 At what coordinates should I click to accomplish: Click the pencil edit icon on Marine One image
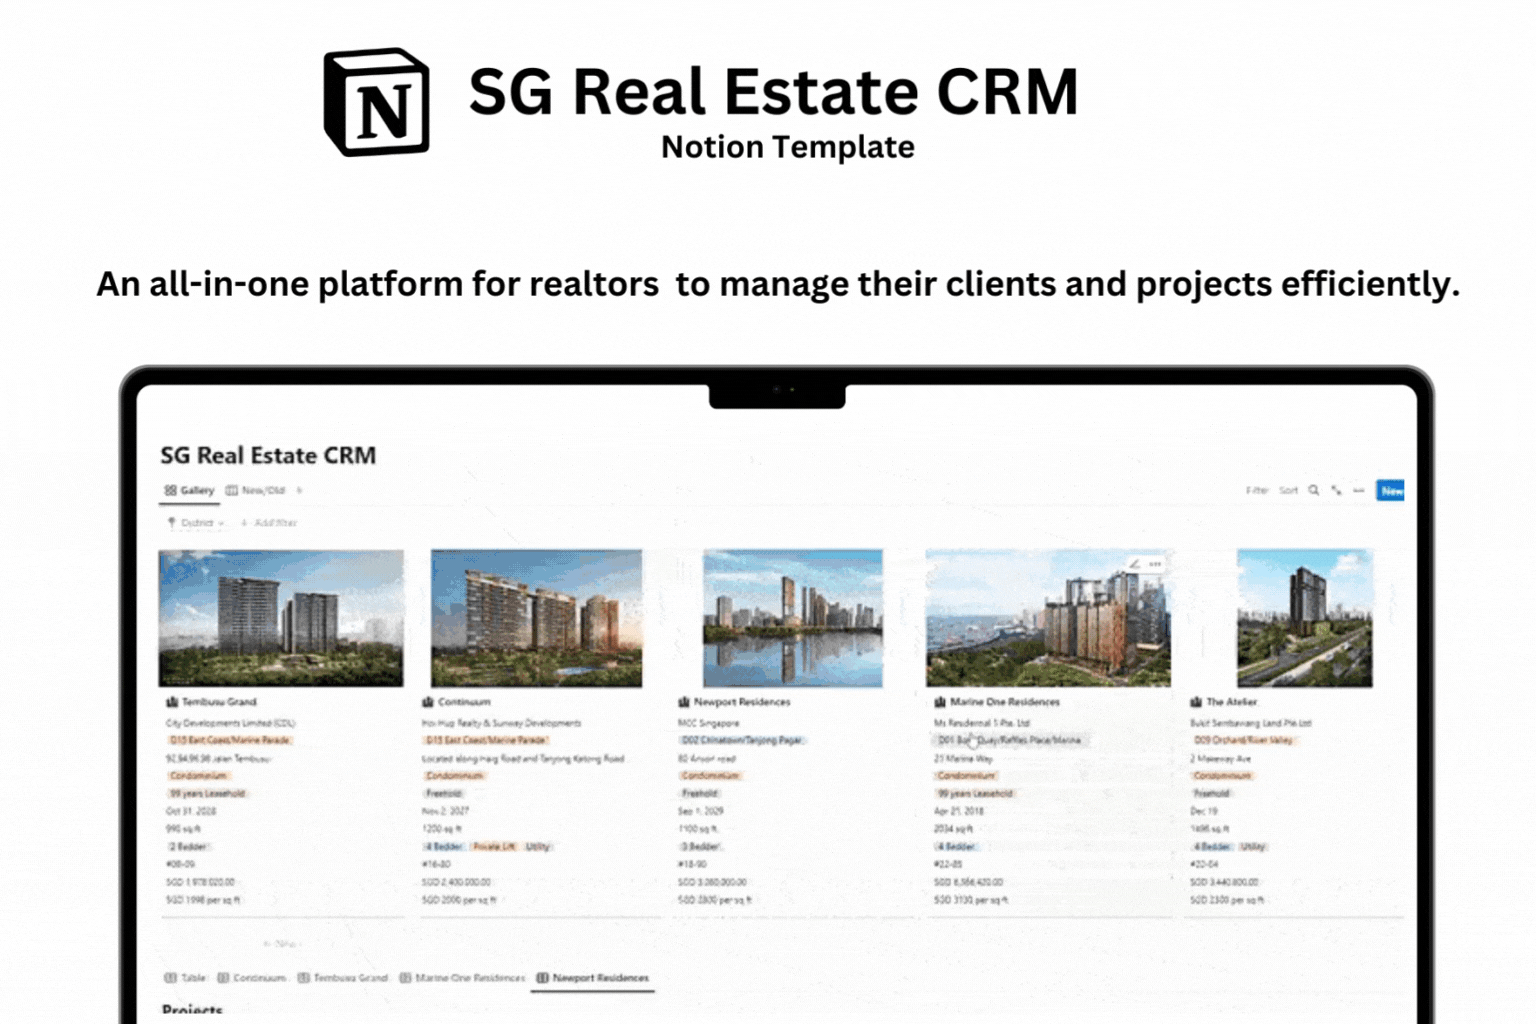[x=1134, y=564]
